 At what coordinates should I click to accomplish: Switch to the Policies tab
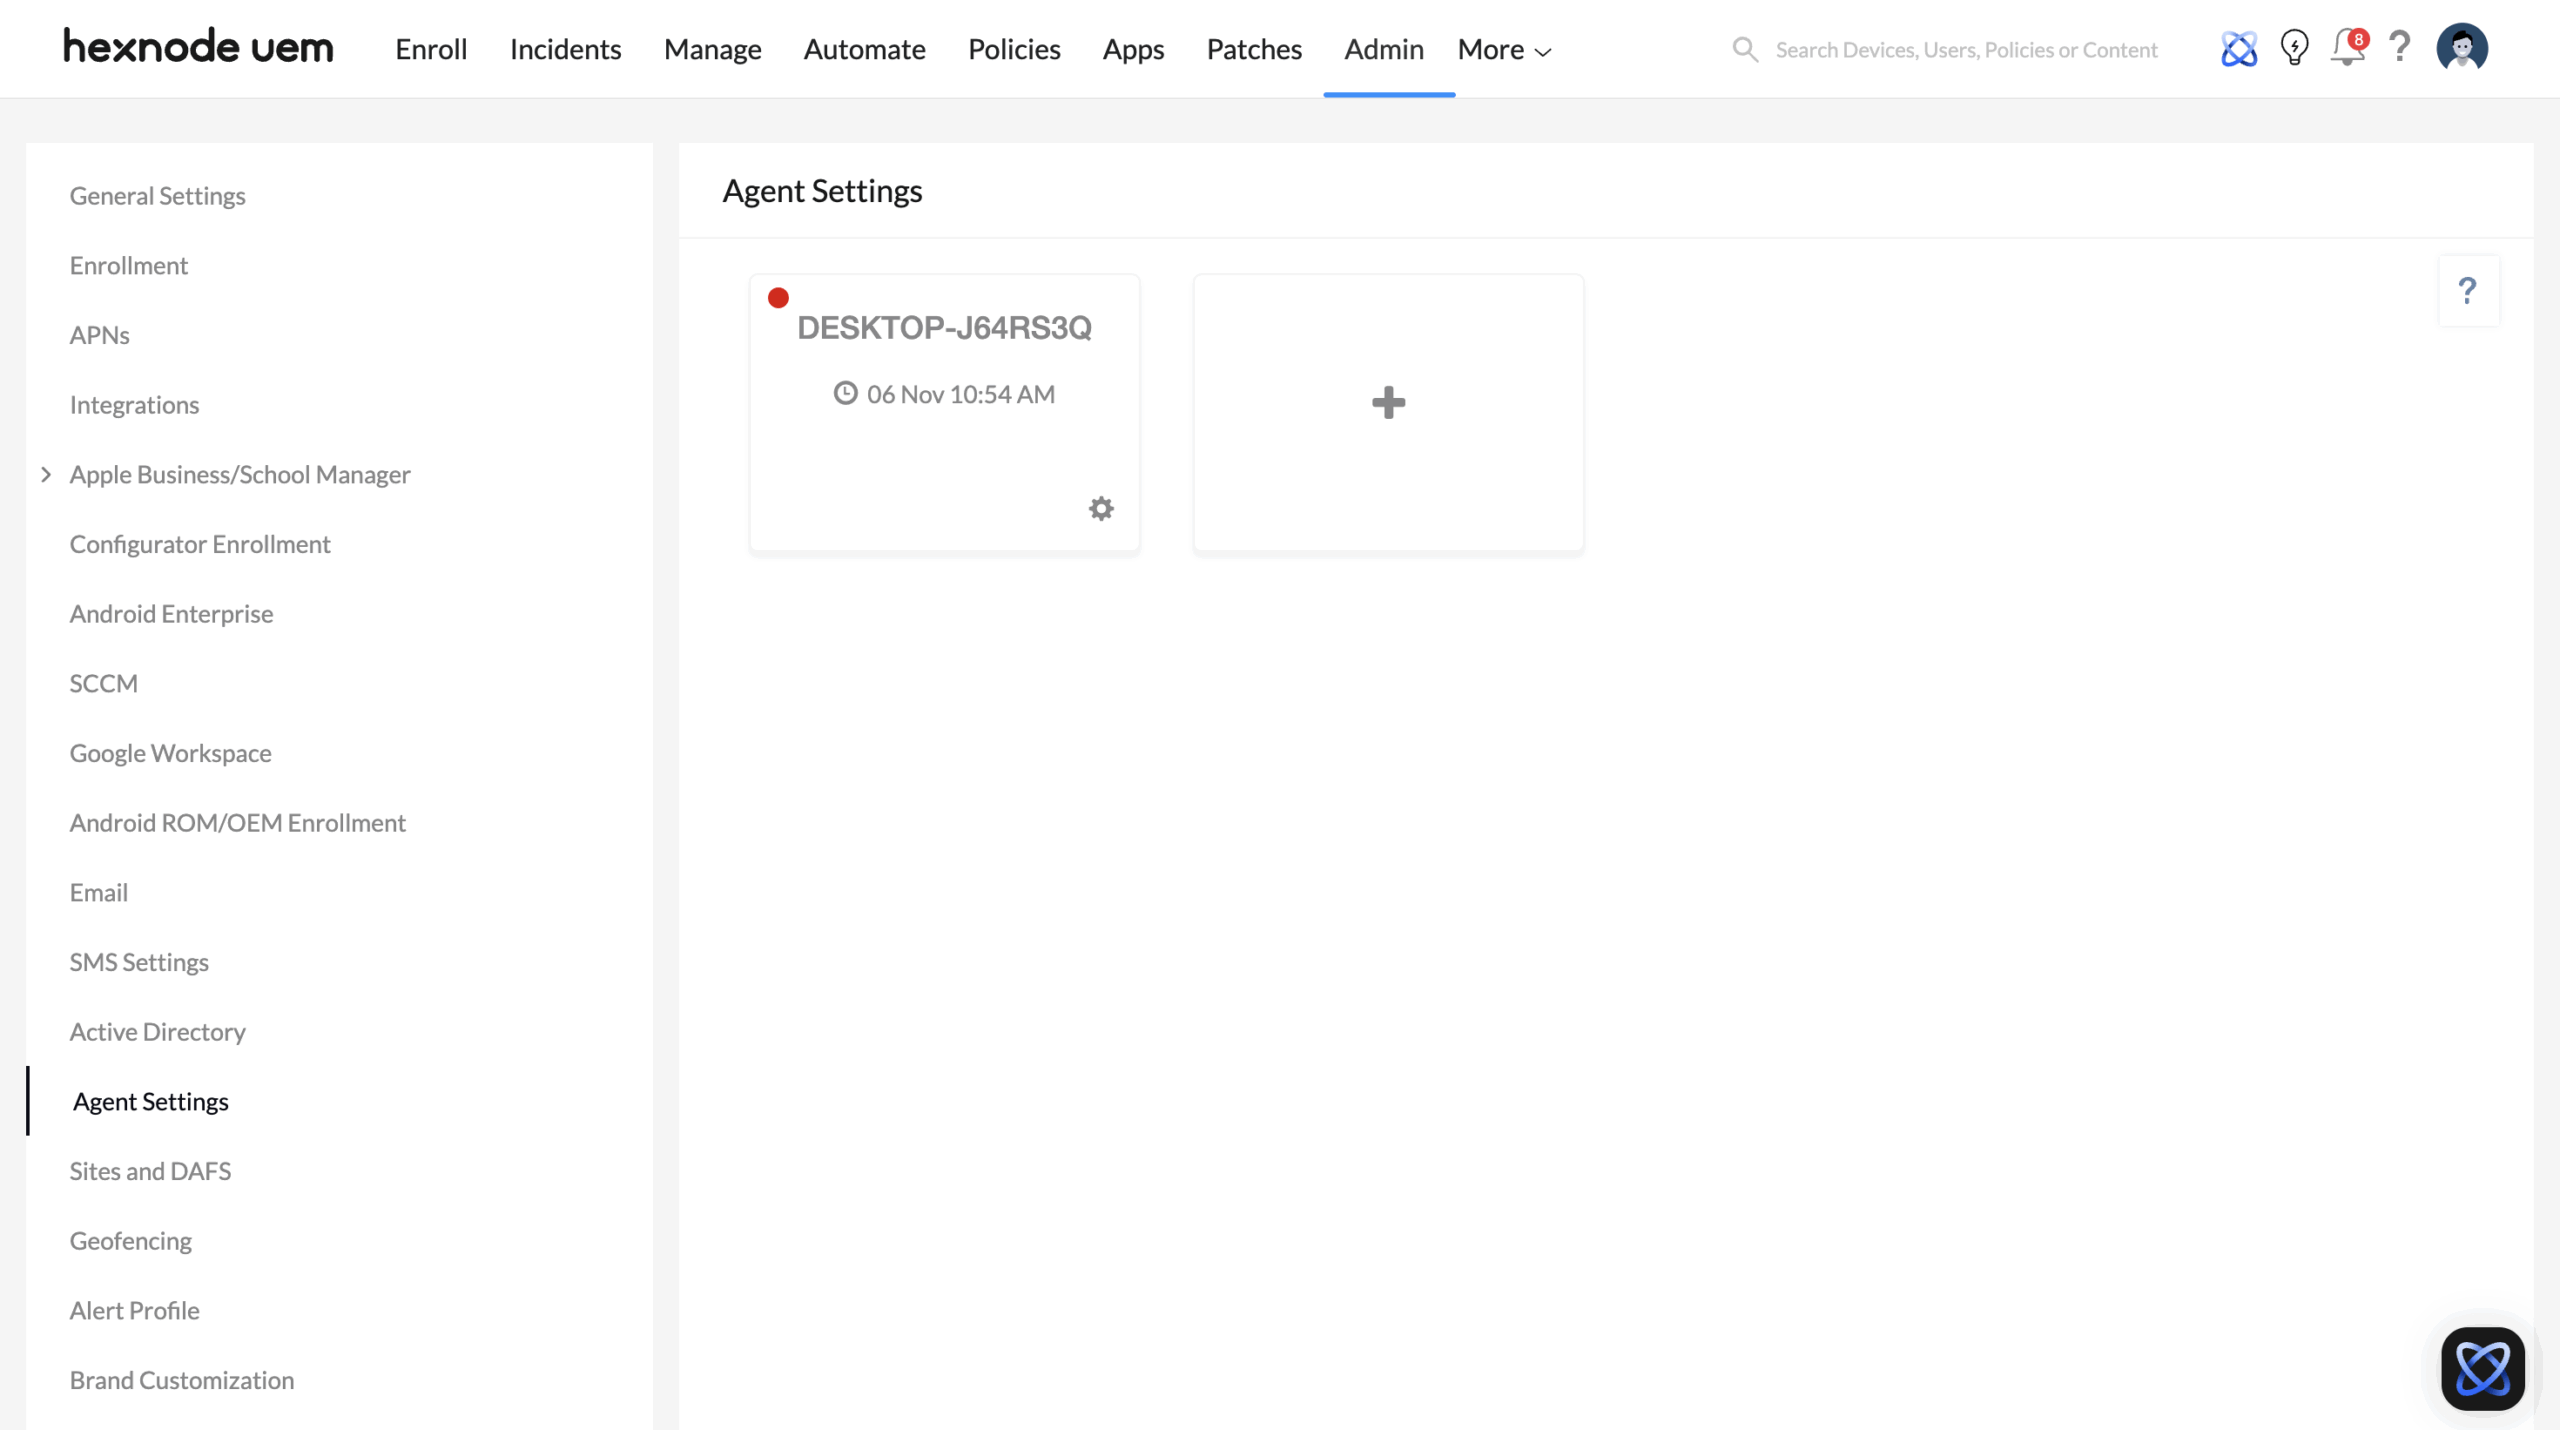pyautogui.click(x=1013, y=49)
